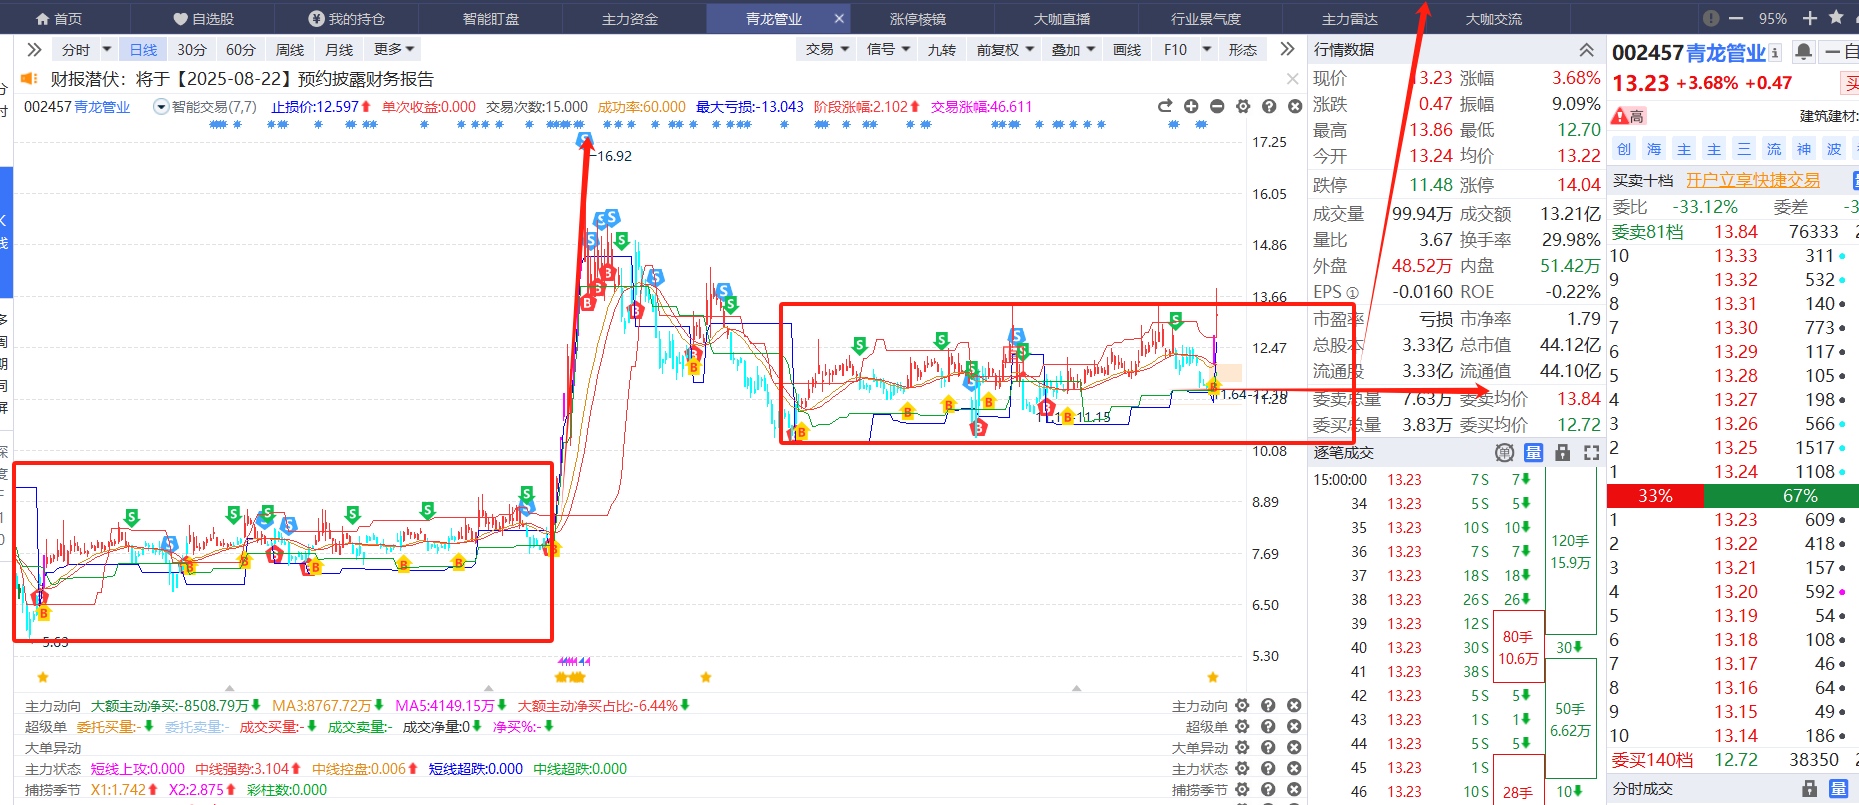Increase zoom from 95% with plus
This screenshot has width=1859, height=805.
click(1810, 18)
